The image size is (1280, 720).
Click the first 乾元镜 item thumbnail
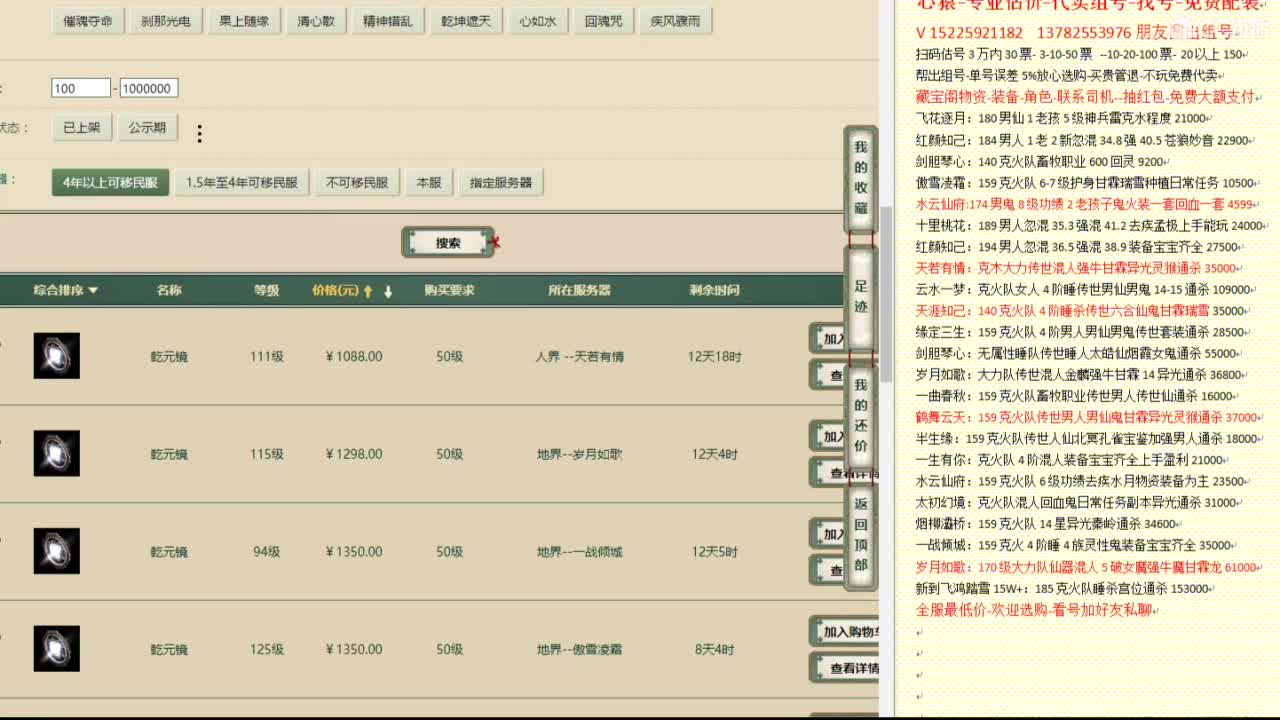pyautogui.click(x=56, y=356)
